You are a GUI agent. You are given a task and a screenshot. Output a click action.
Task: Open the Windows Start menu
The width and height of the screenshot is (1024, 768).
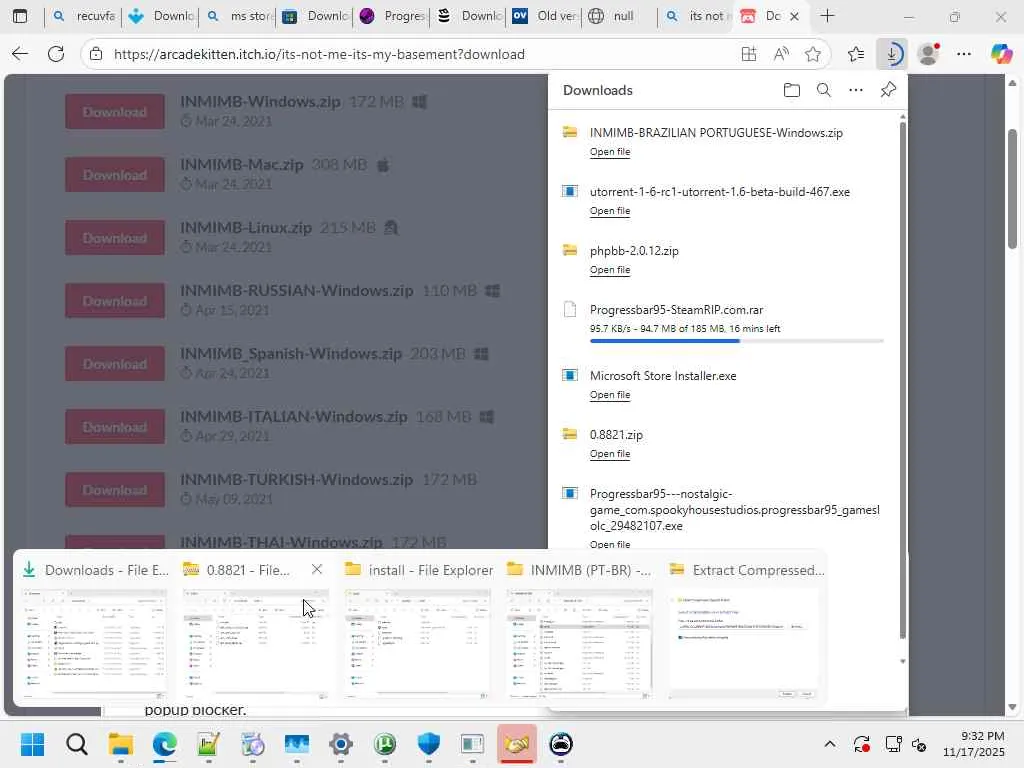32,744
